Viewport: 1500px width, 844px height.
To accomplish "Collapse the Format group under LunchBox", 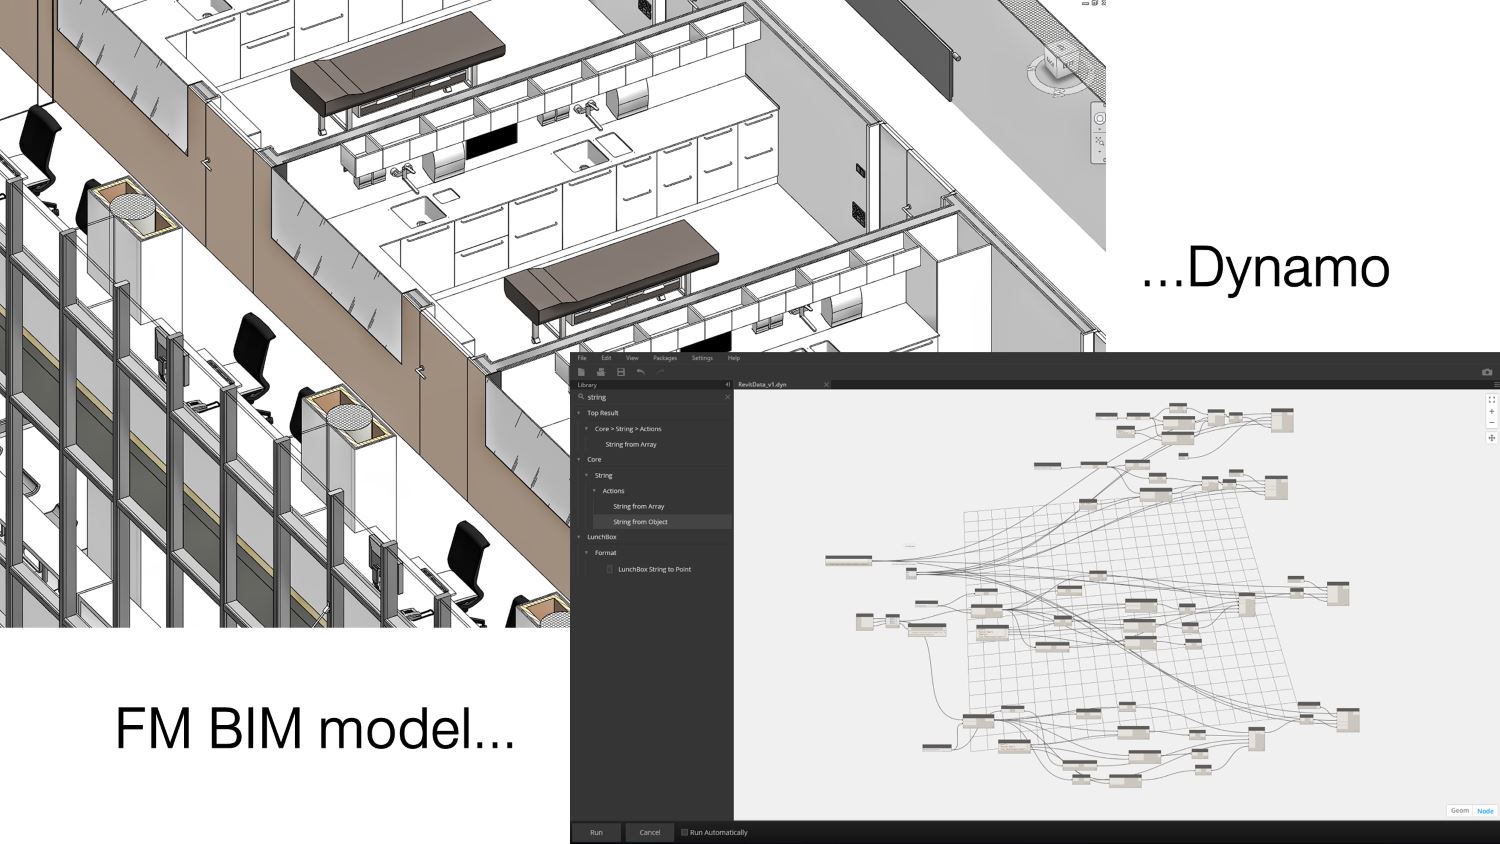I will coord(587,553).
